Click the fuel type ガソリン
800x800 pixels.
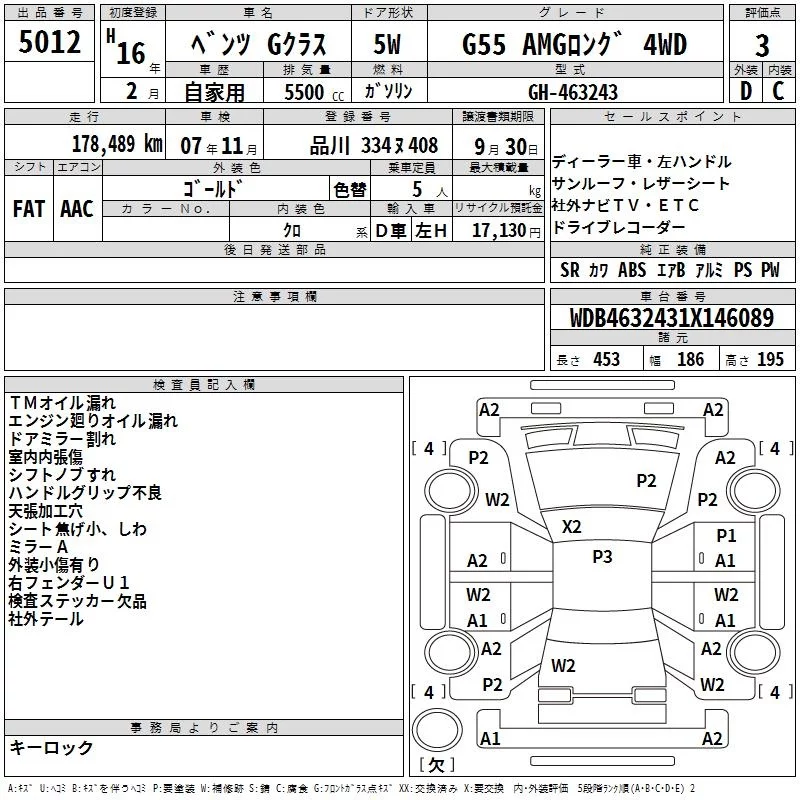point(388,91)
